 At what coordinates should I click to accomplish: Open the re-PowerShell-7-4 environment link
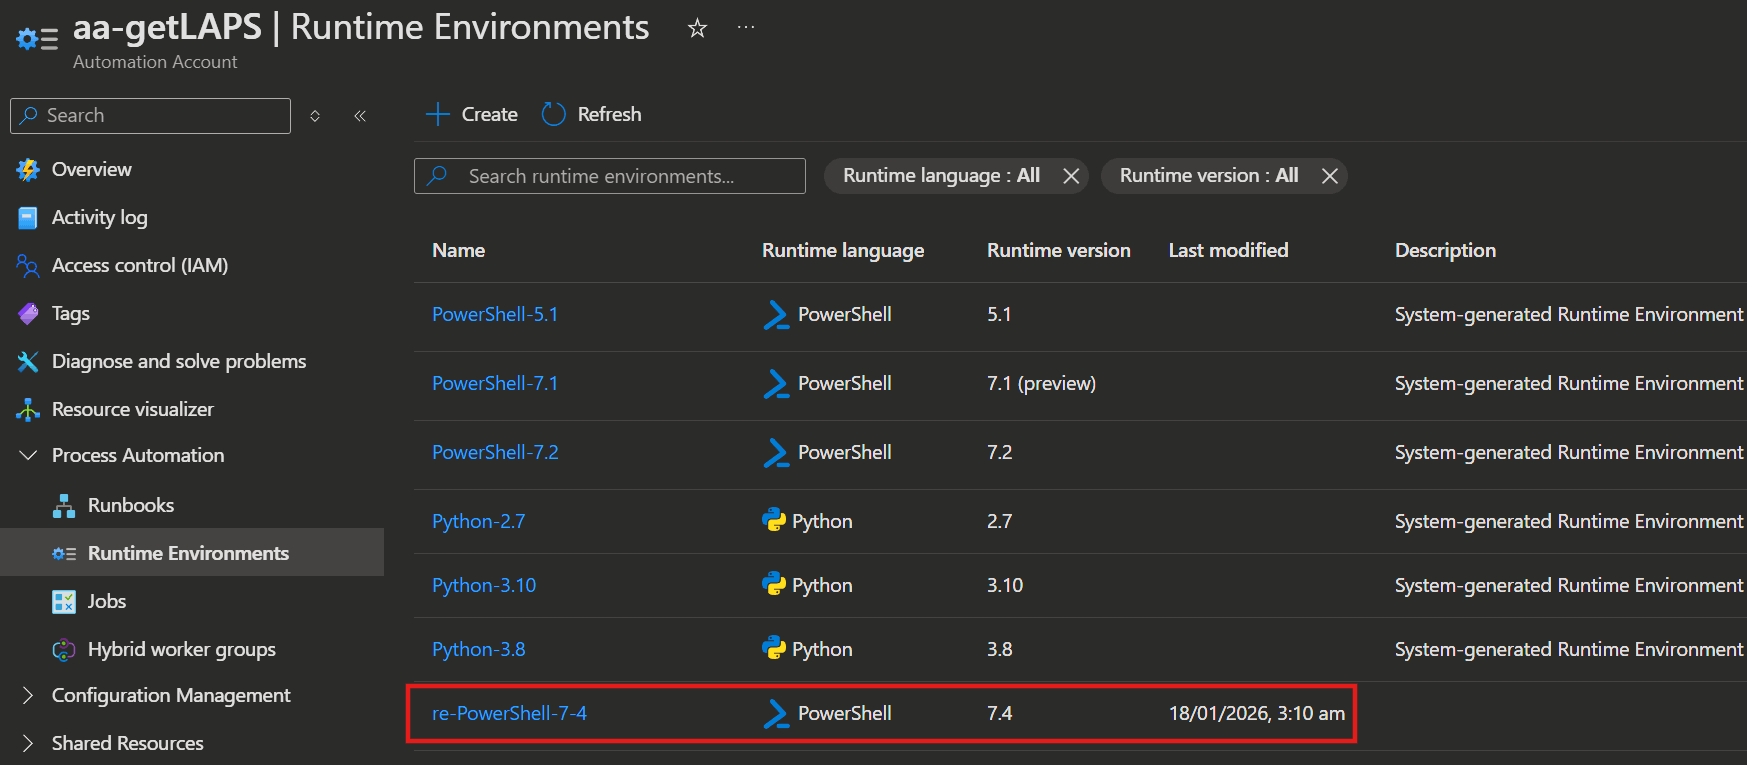(x=509, y=713)
